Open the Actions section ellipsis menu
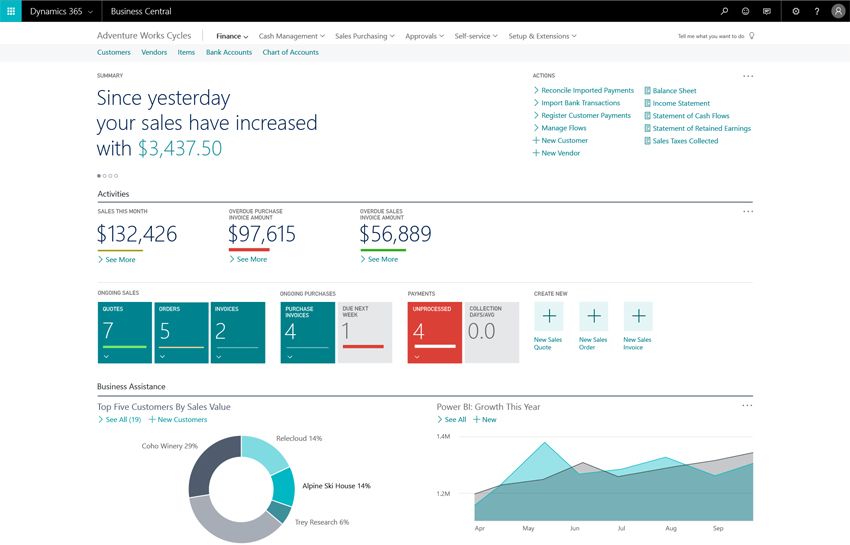Image resolution: width=850 pixels, height=545 pixels. [x=748, y=76]
